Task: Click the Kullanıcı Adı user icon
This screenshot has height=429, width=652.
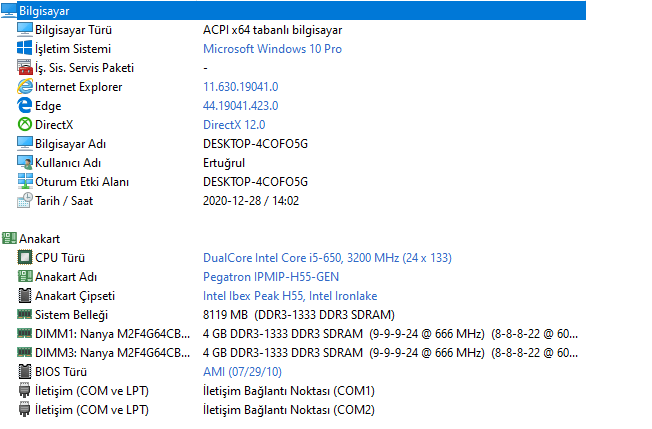Action: 25,163
